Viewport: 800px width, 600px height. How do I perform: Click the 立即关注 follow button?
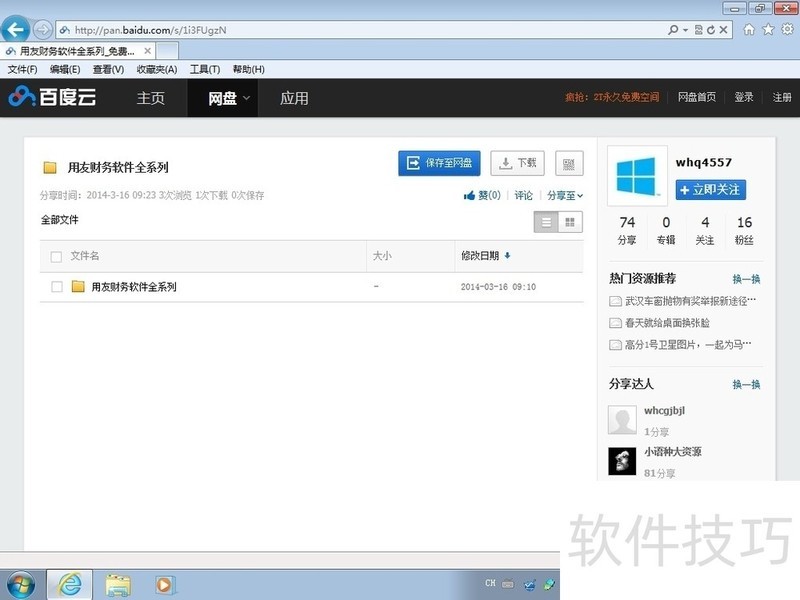coord(710,189)
